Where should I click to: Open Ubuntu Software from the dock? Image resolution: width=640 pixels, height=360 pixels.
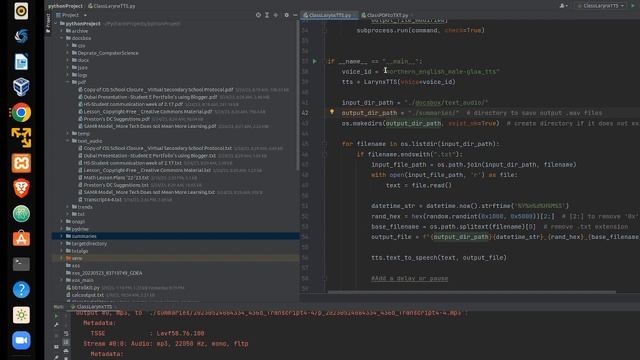coord(21,239)
